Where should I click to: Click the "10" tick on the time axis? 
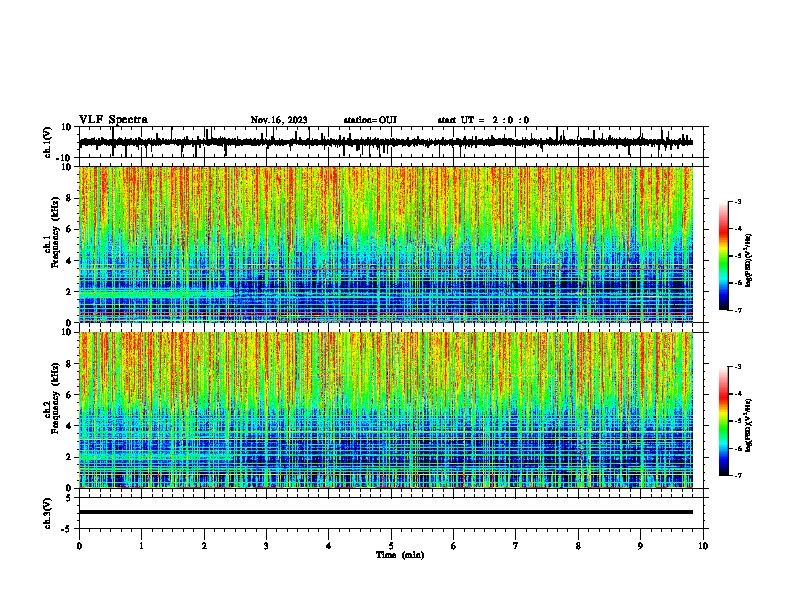(x=703, y=546)
